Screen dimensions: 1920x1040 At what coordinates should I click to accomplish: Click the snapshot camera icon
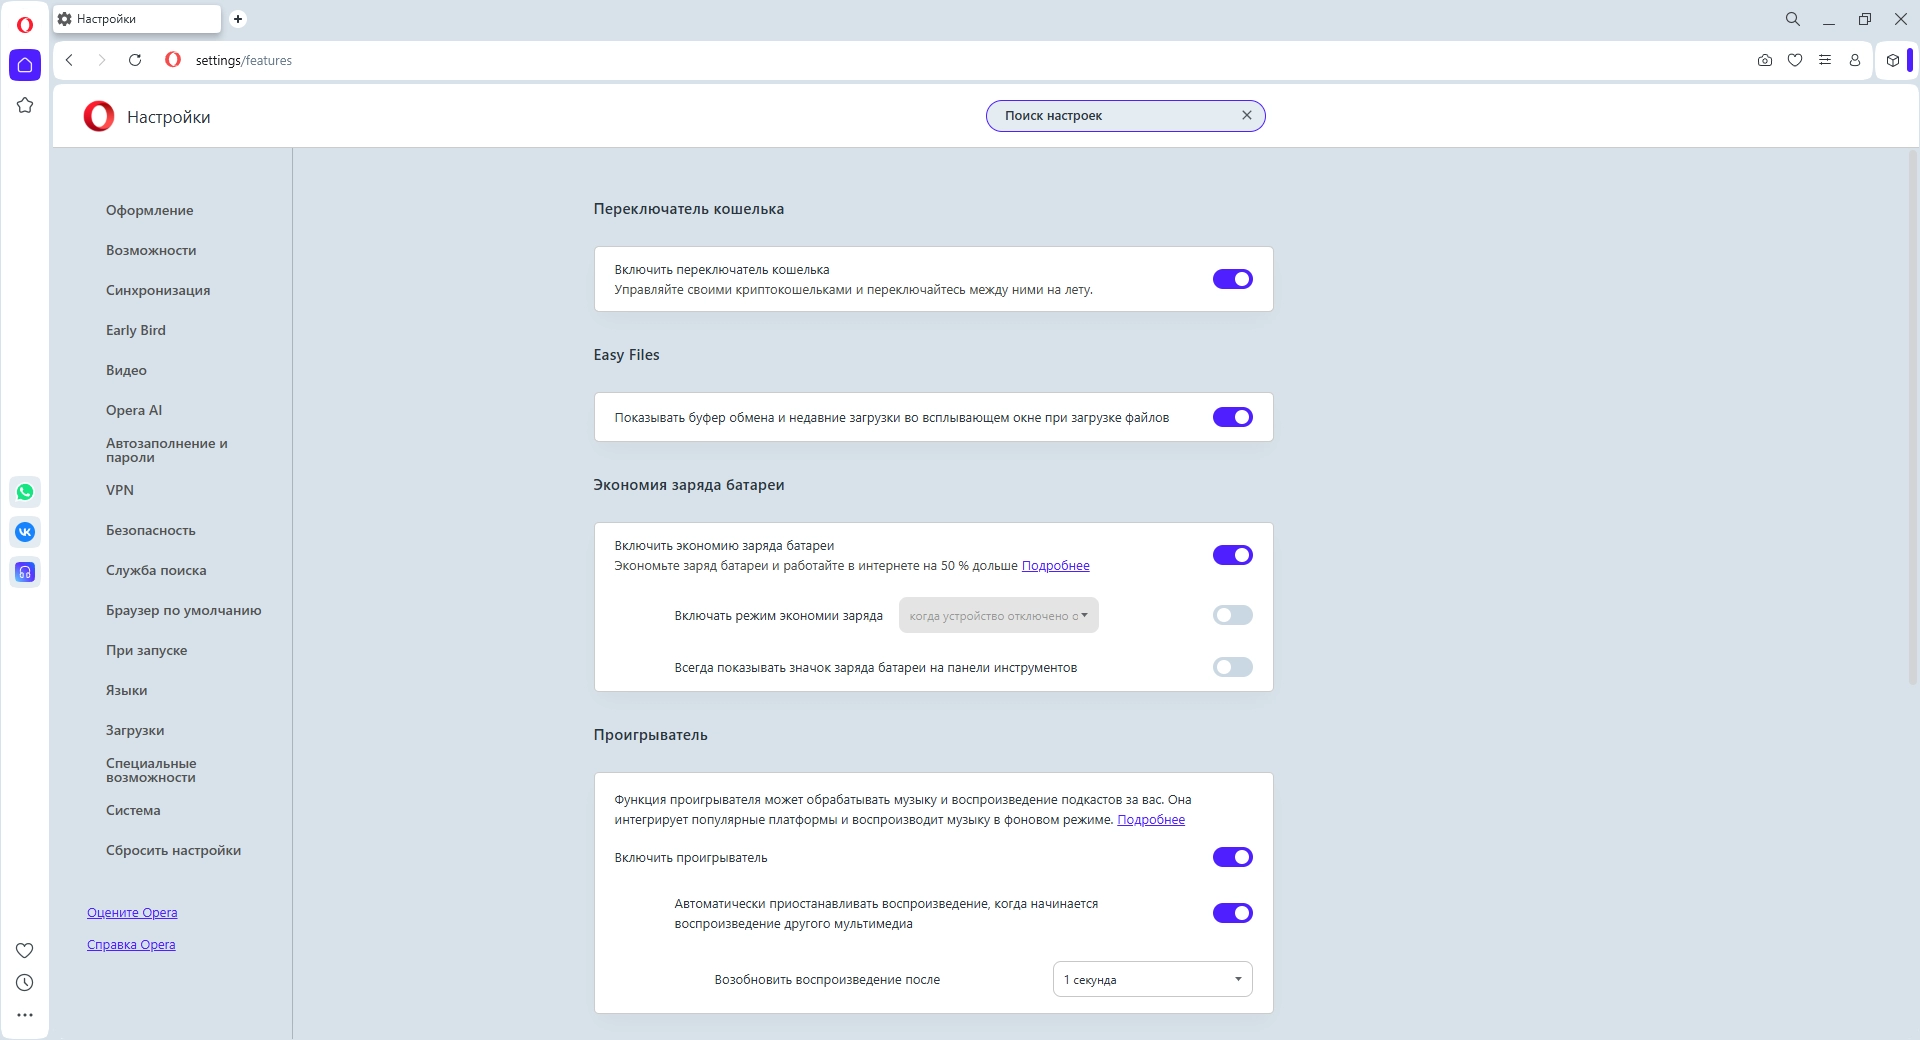pyautogui.click(x=1765, y=60)
